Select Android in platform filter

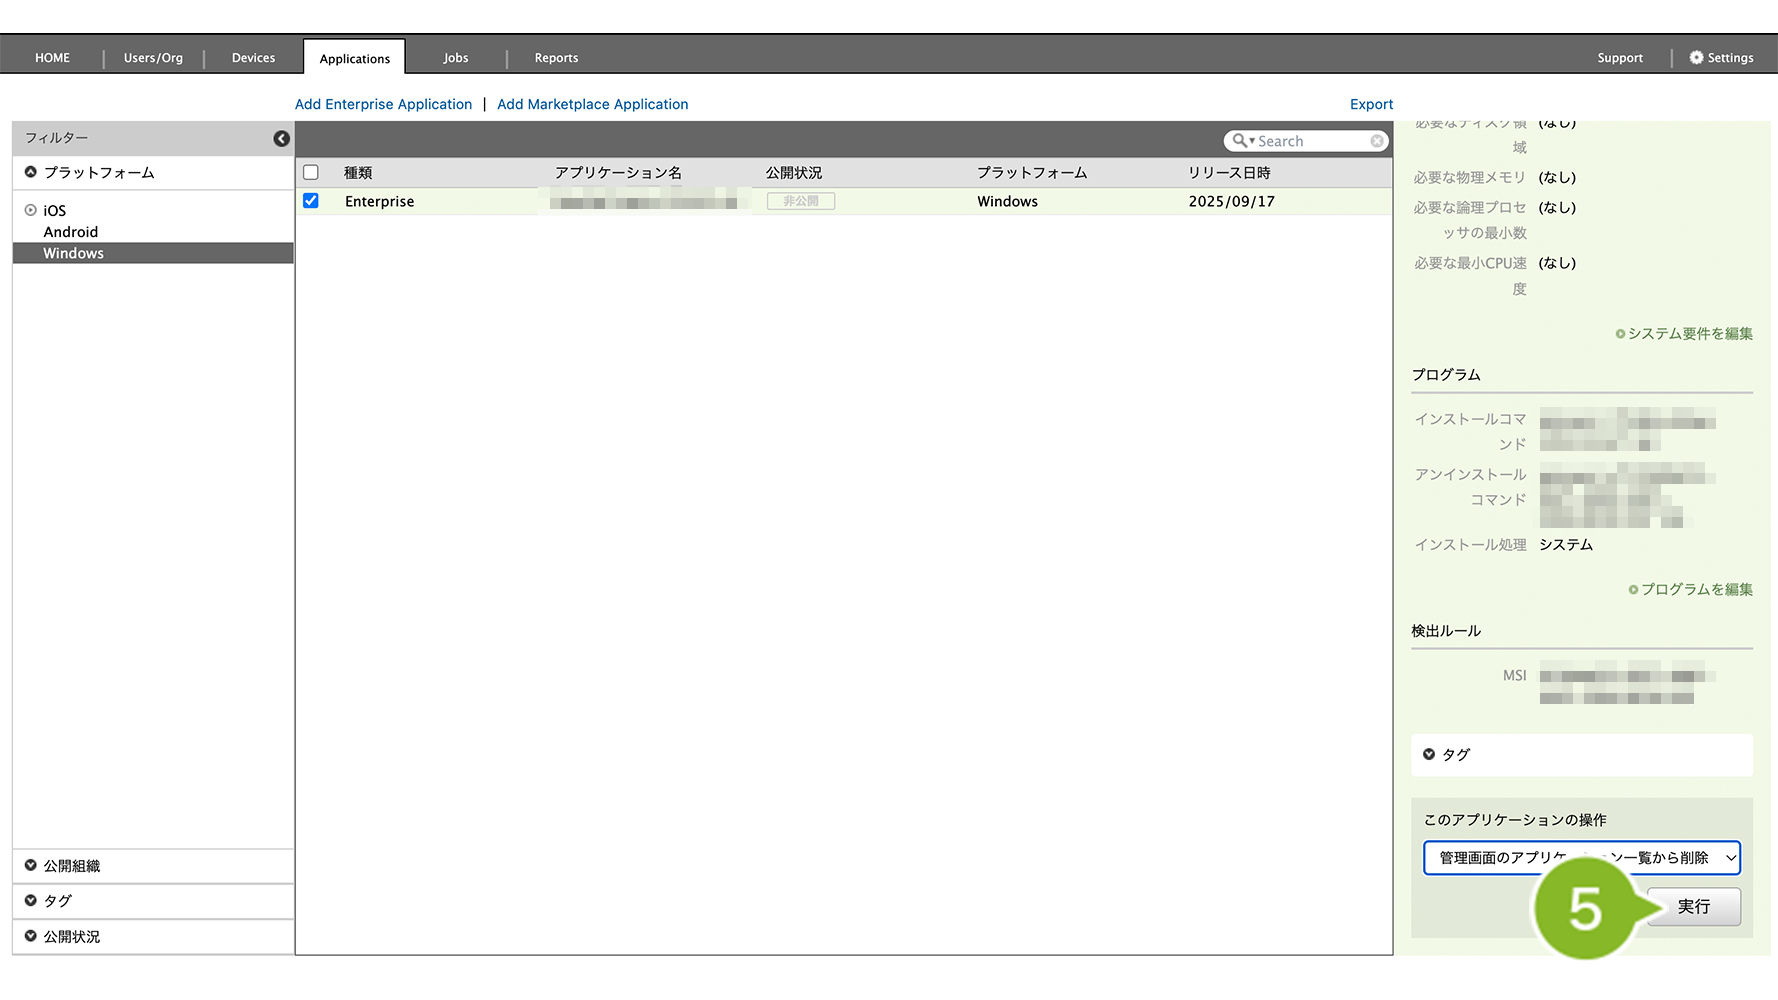(x=71, y=232)
